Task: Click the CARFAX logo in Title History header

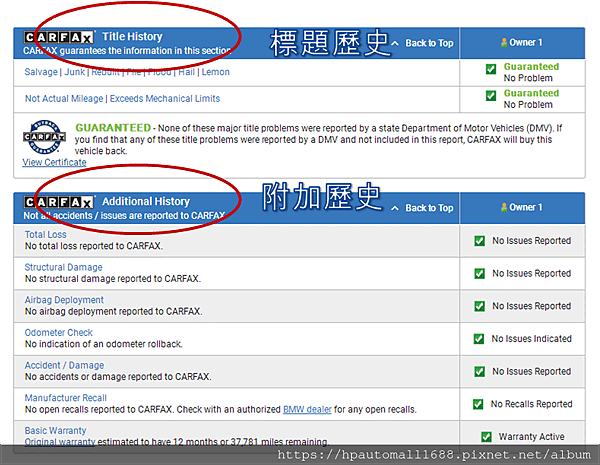Action: tap(59, 37)
